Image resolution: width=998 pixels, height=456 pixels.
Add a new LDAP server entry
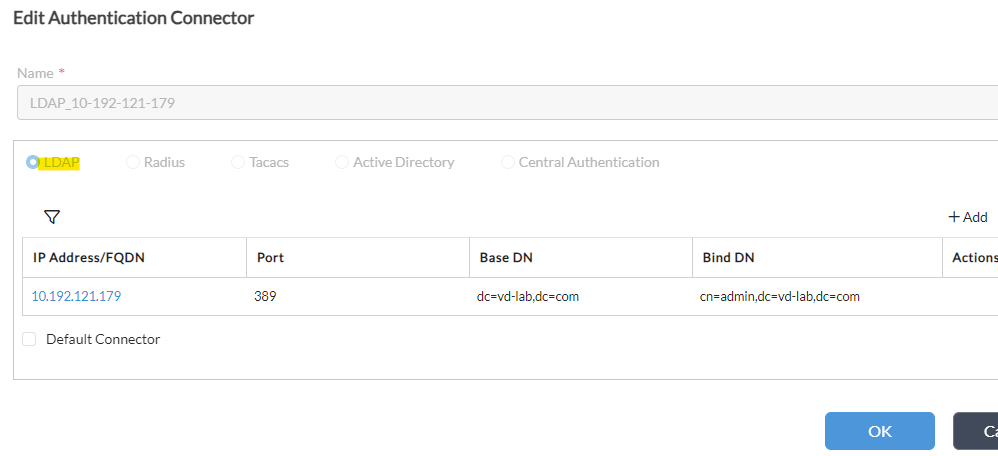(x=968, y=217)
